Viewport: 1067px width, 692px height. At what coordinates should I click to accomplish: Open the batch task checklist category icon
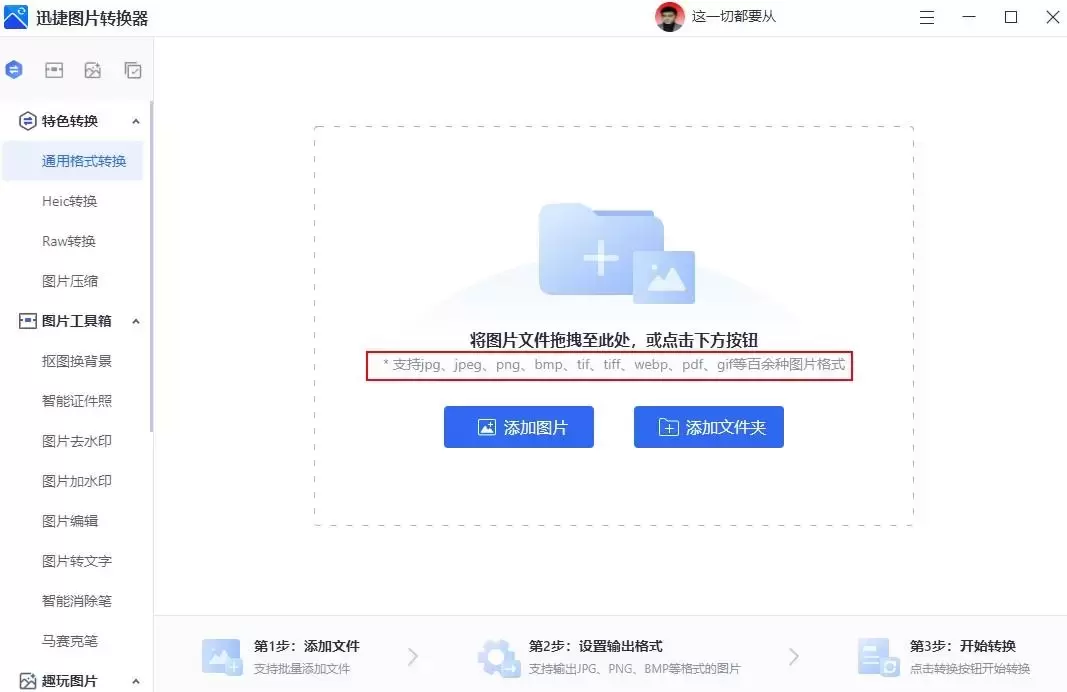(x=133, y=70)
